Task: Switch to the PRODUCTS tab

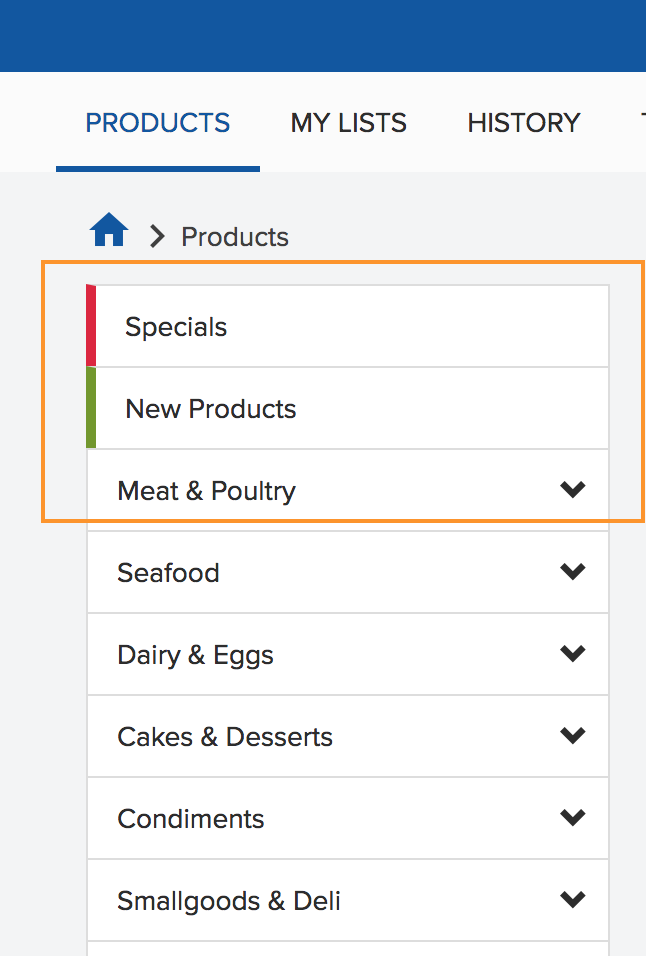Action: coord(158,123)
